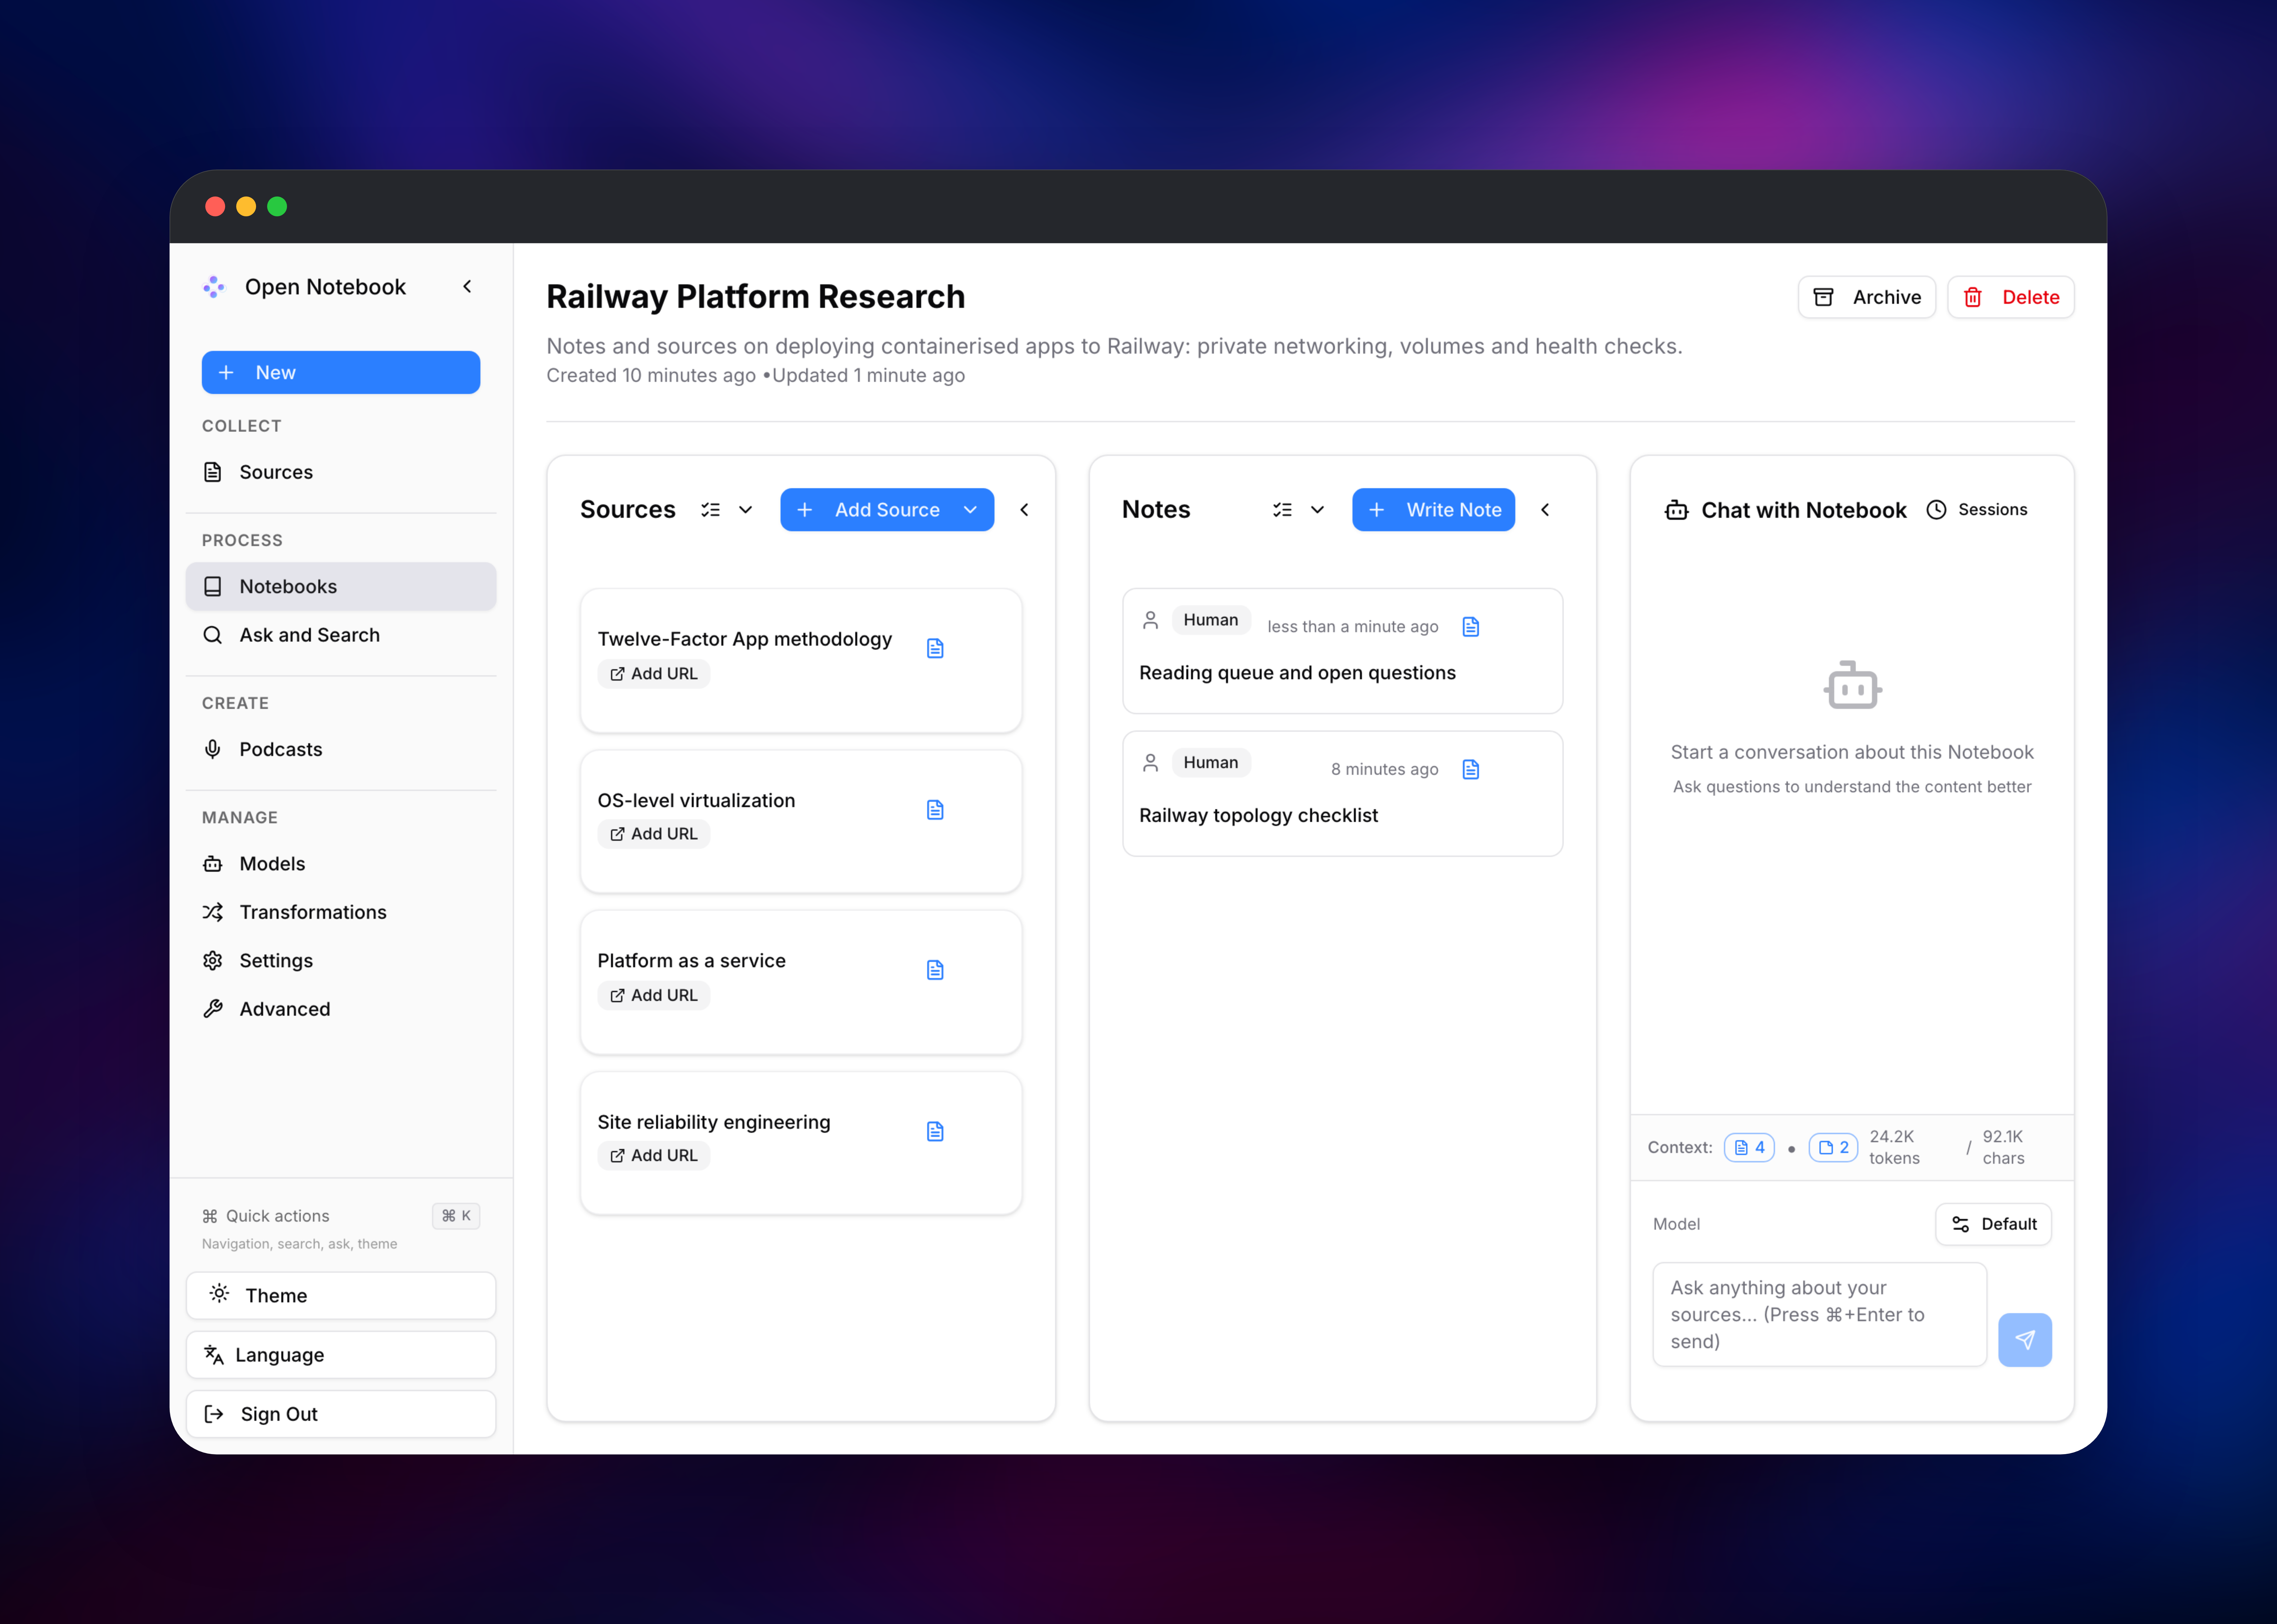This screenshot has height=1624, width=2277.
Task: Click Add URL on Twelve-Factor App source
Action: tap(654, 674)
